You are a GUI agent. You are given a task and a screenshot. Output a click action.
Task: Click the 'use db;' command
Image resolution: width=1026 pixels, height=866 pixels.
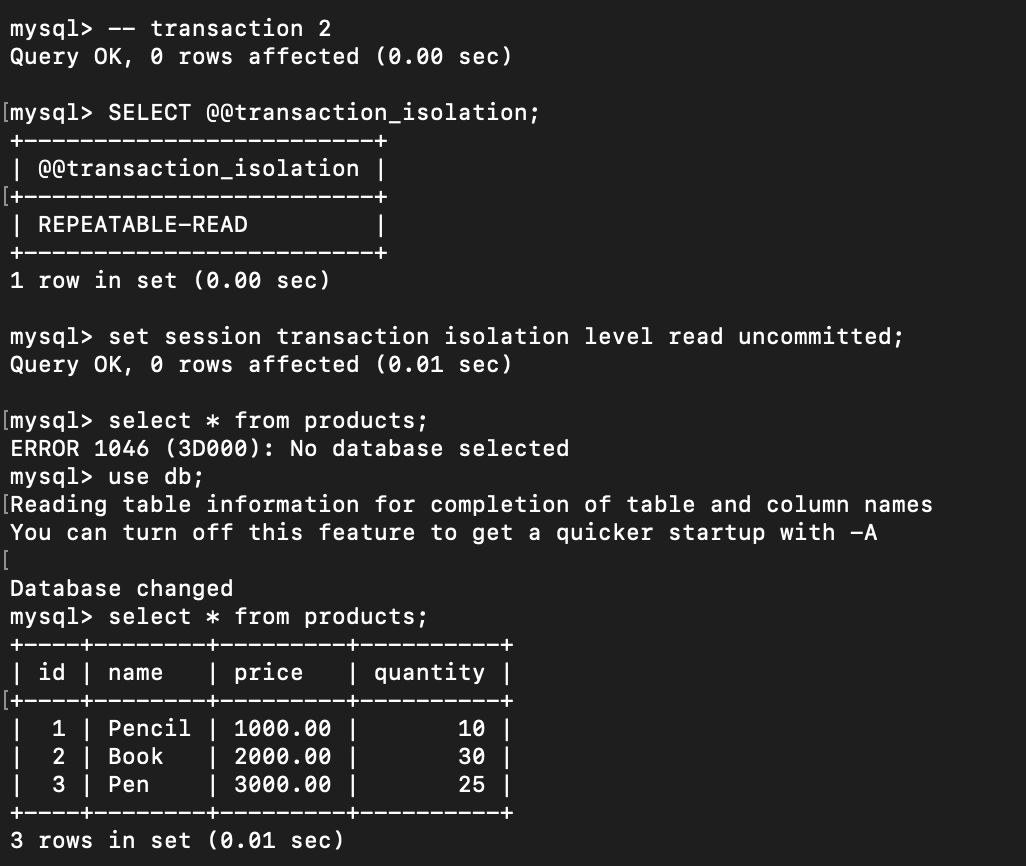(x=156, y=477)
